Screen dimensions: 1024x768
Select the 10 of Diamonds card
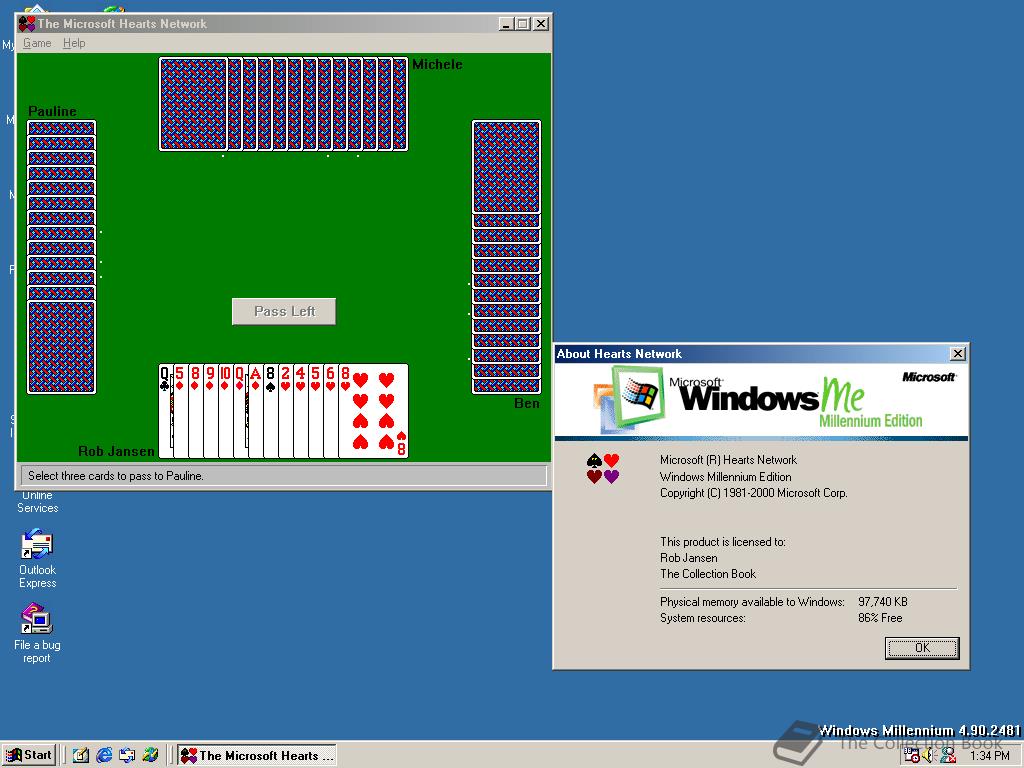pyautogui.click(x=225, y=411)
